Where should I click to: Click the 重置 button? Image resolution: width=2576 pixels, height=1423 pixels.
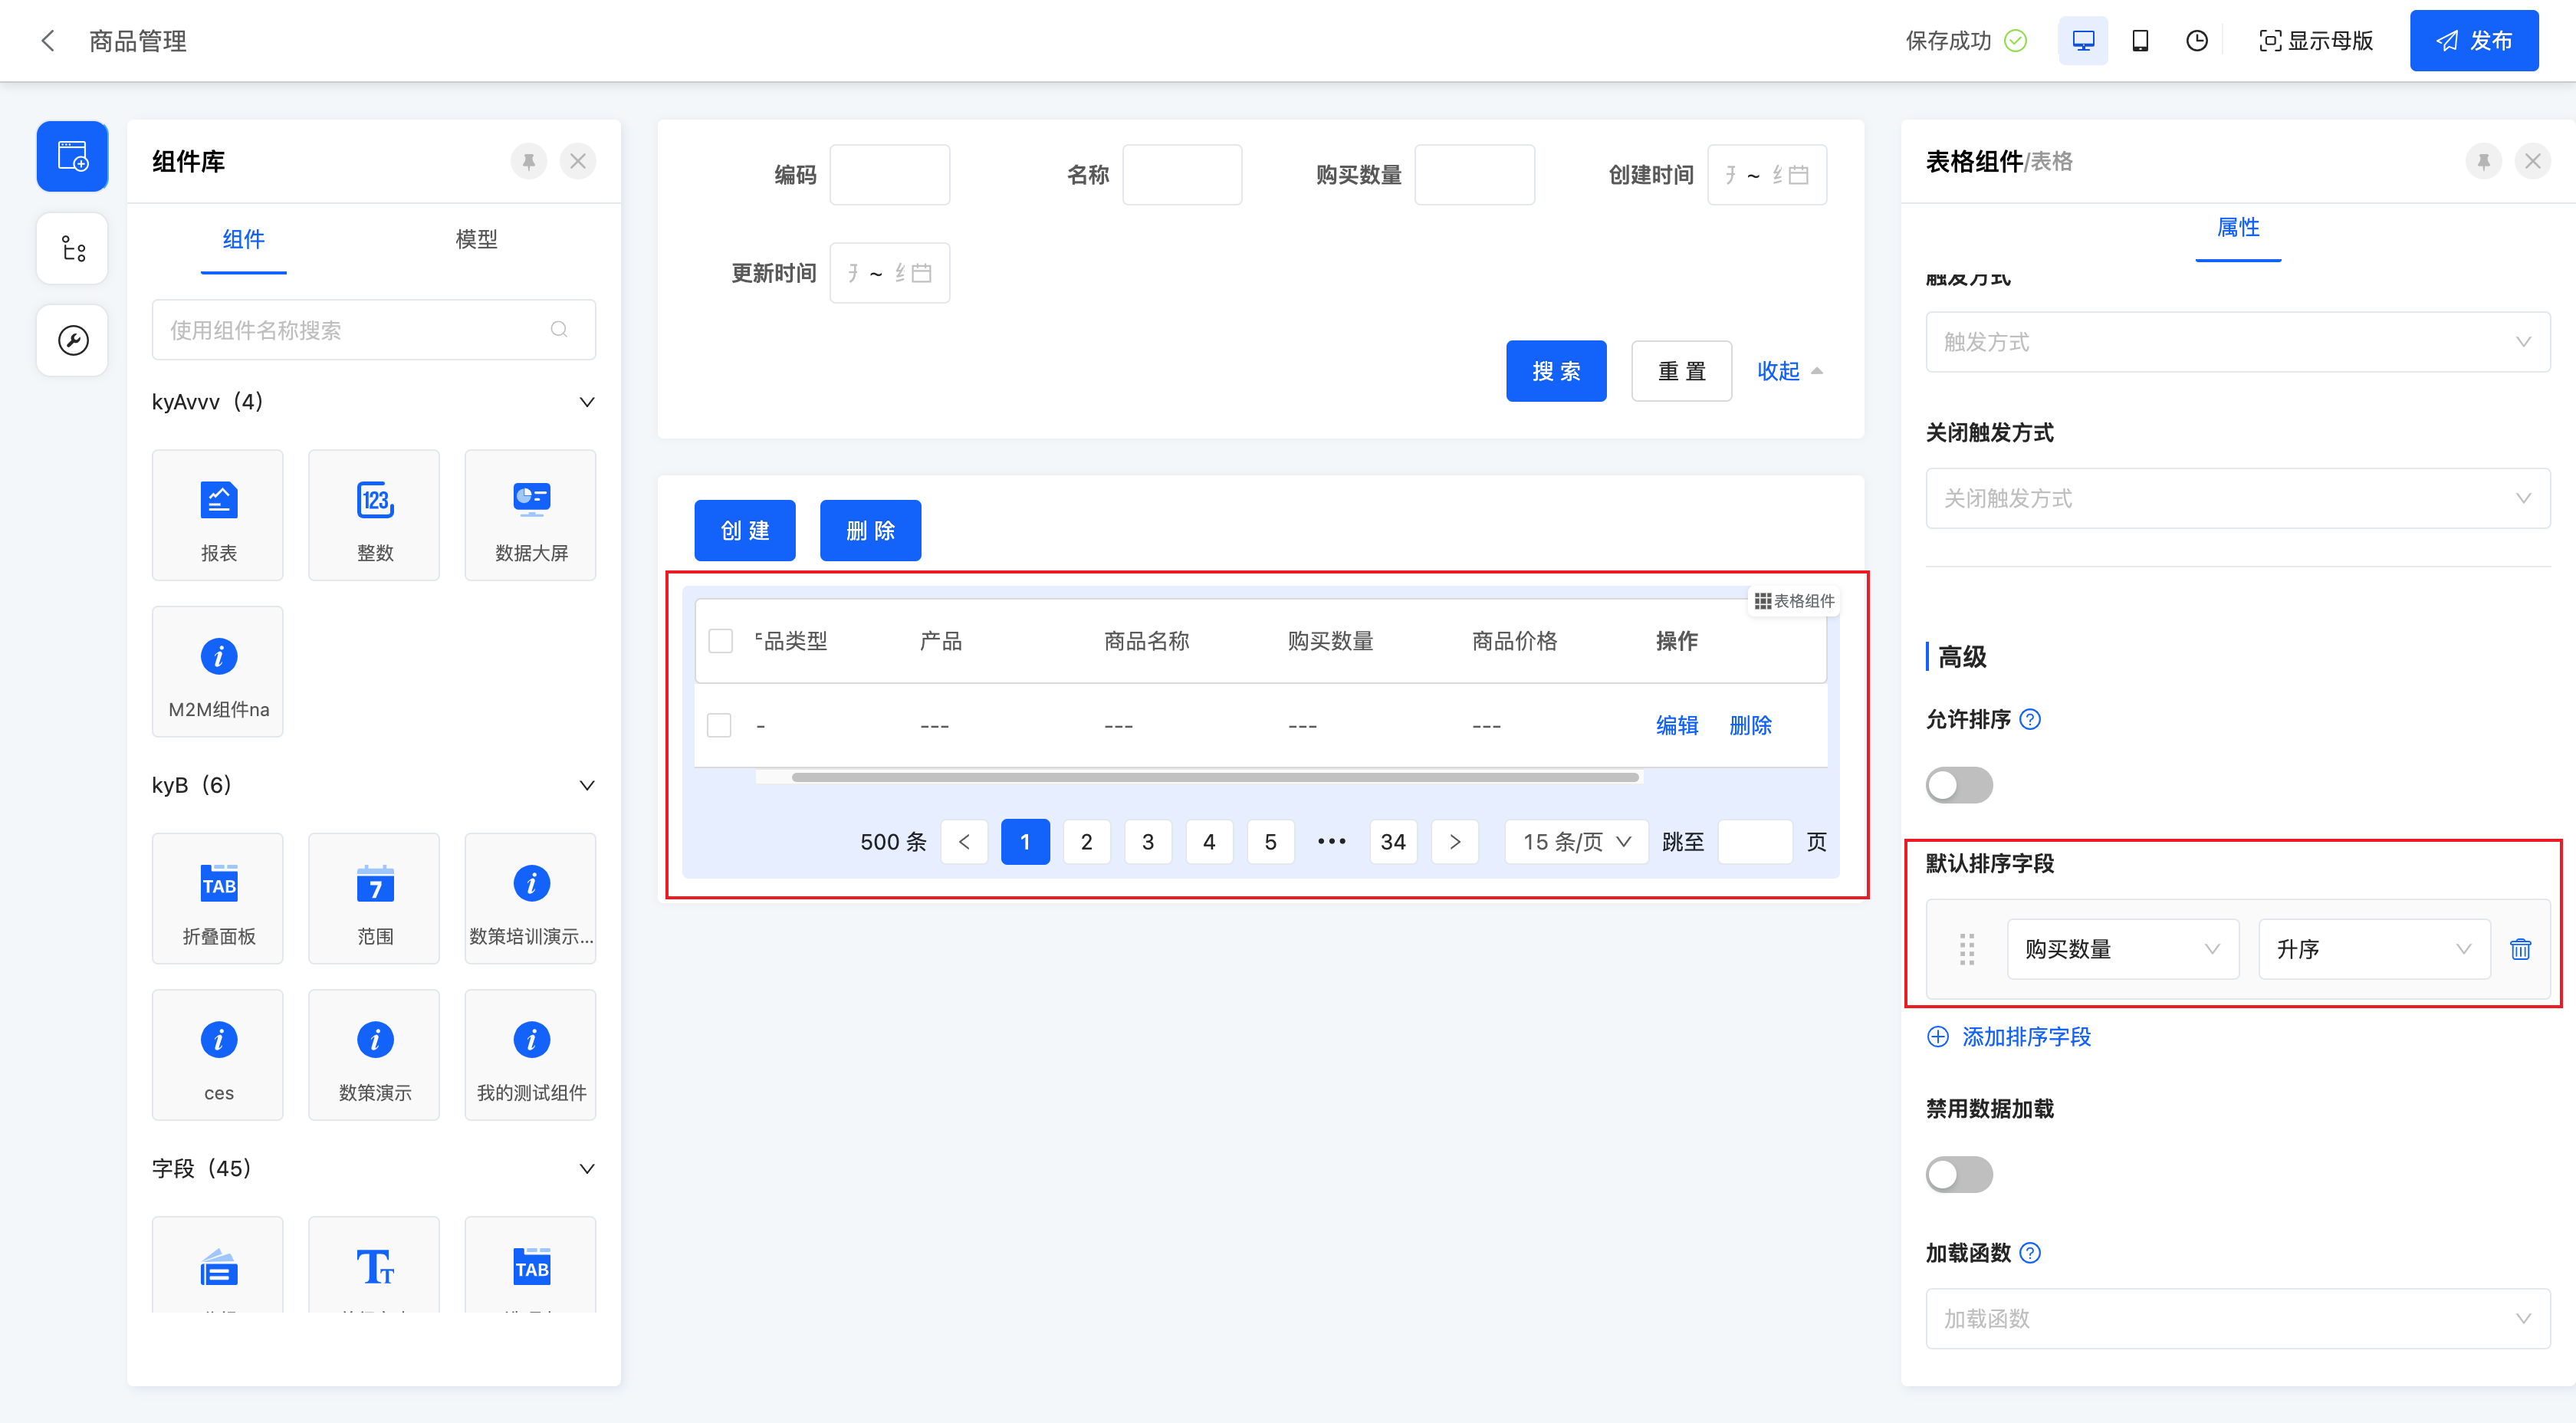click(x=1682, y=371)
